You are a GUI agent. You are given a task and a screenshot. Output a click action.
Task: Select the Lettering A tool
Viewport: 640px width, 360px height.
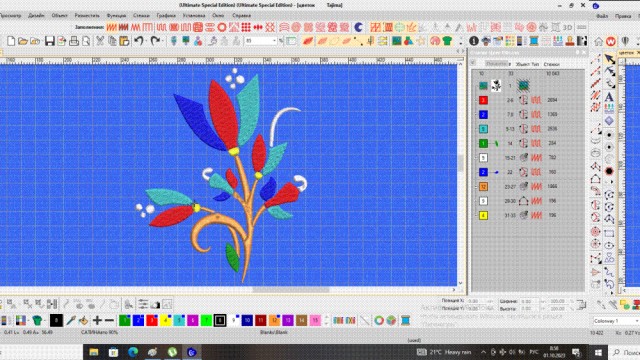coord(609,97)
